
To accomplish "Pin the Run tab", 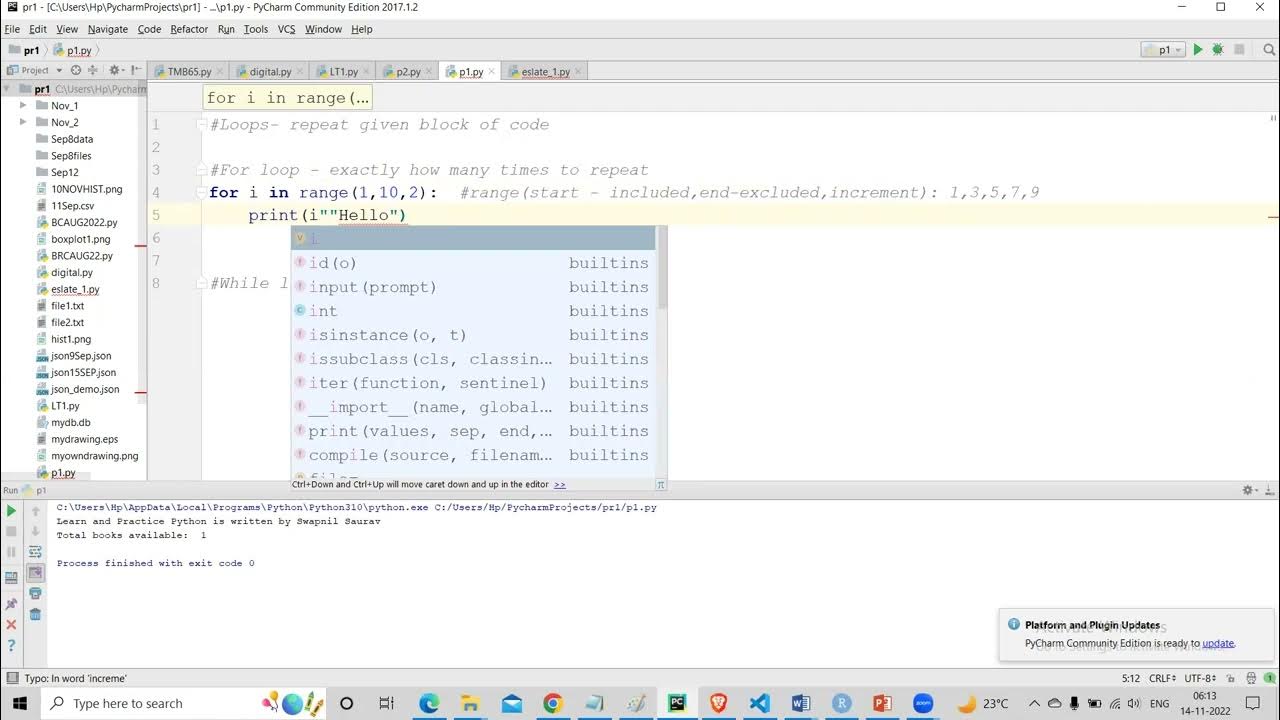I will 12,603.
